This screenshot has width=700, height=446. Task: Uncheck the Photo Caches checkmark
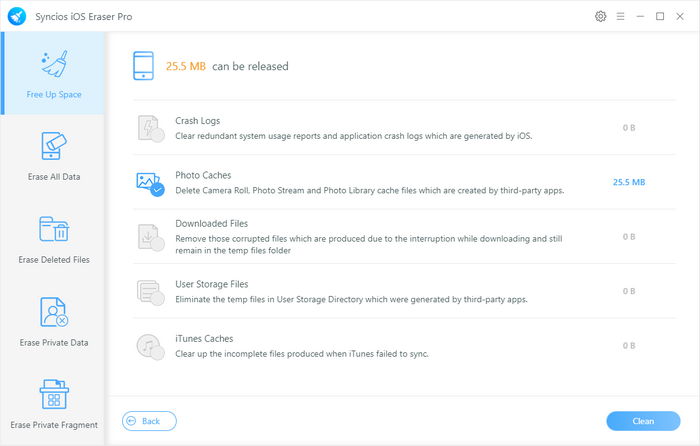[158, 190]
